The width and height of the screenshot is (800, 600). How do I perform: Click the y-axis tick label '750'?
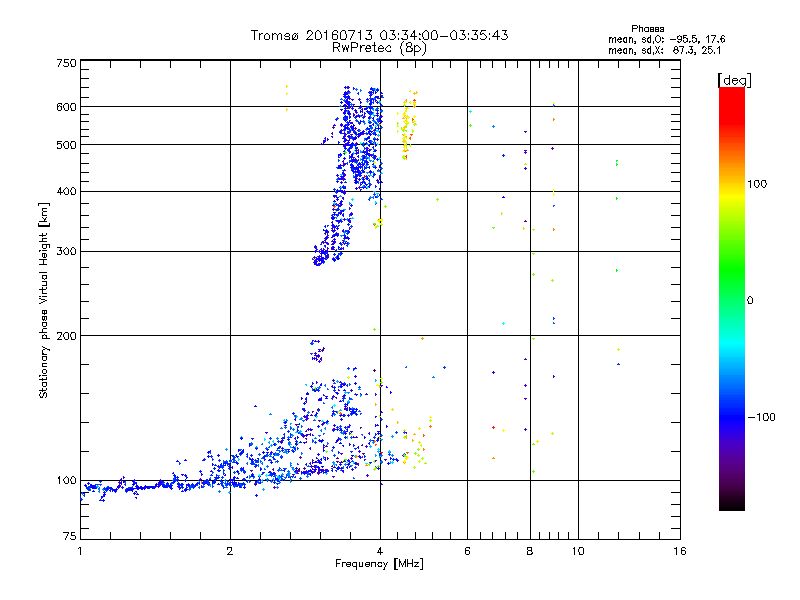(x=66, y=63)
